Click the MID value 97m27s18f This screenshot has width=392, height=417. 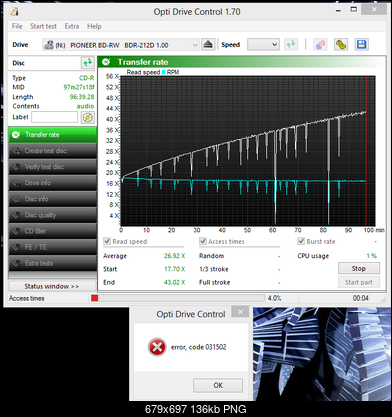point(79,87)
